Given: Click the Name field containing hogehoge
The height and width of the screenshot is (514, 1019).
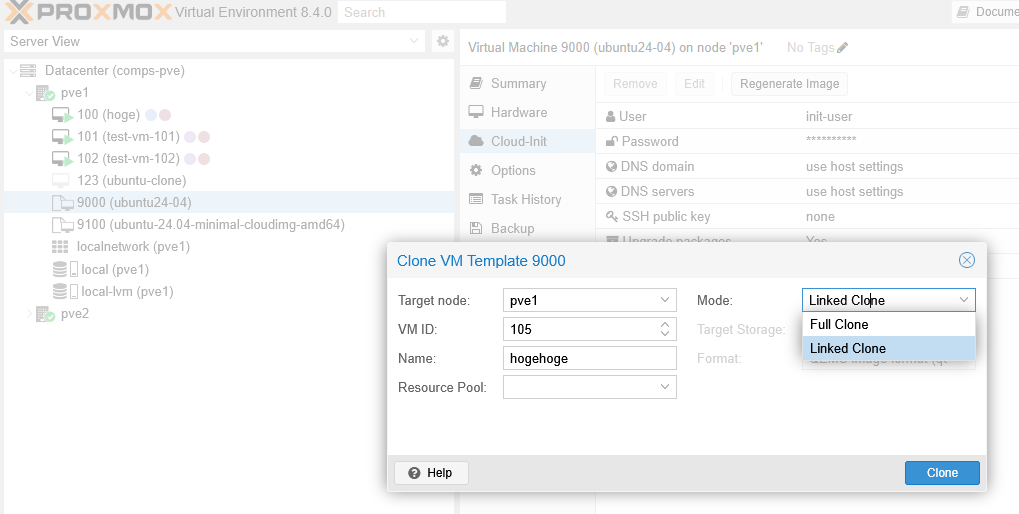Looking at the screenshot, I should (589, 358).
